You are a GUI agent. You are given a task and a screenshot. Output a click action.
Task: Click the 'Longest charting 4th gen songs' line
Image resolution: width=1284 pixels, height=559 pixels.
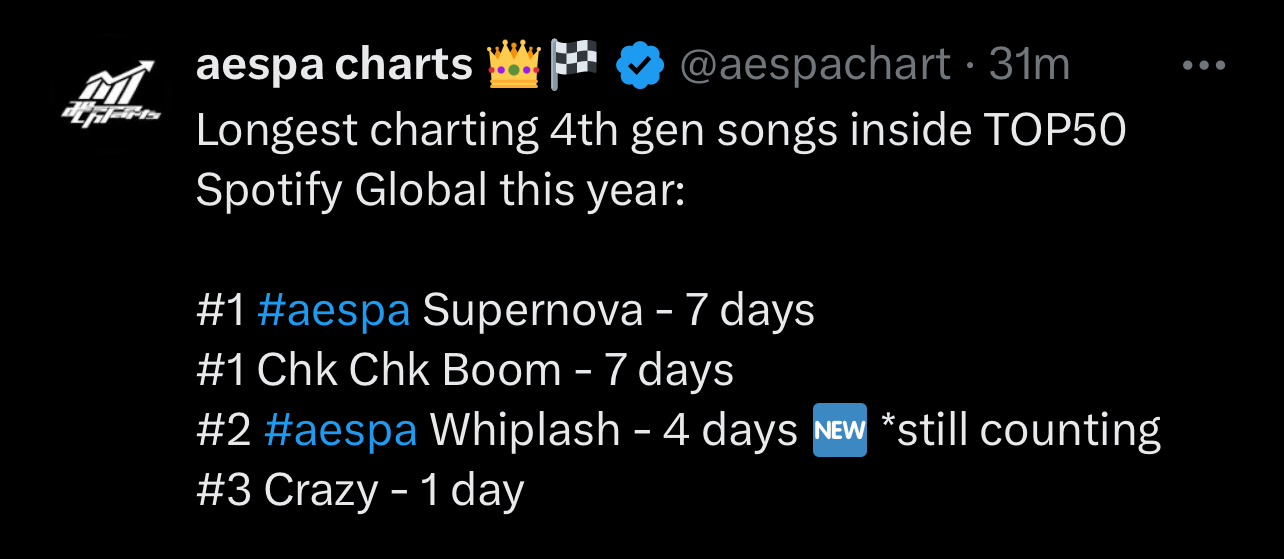click(661, 131)
